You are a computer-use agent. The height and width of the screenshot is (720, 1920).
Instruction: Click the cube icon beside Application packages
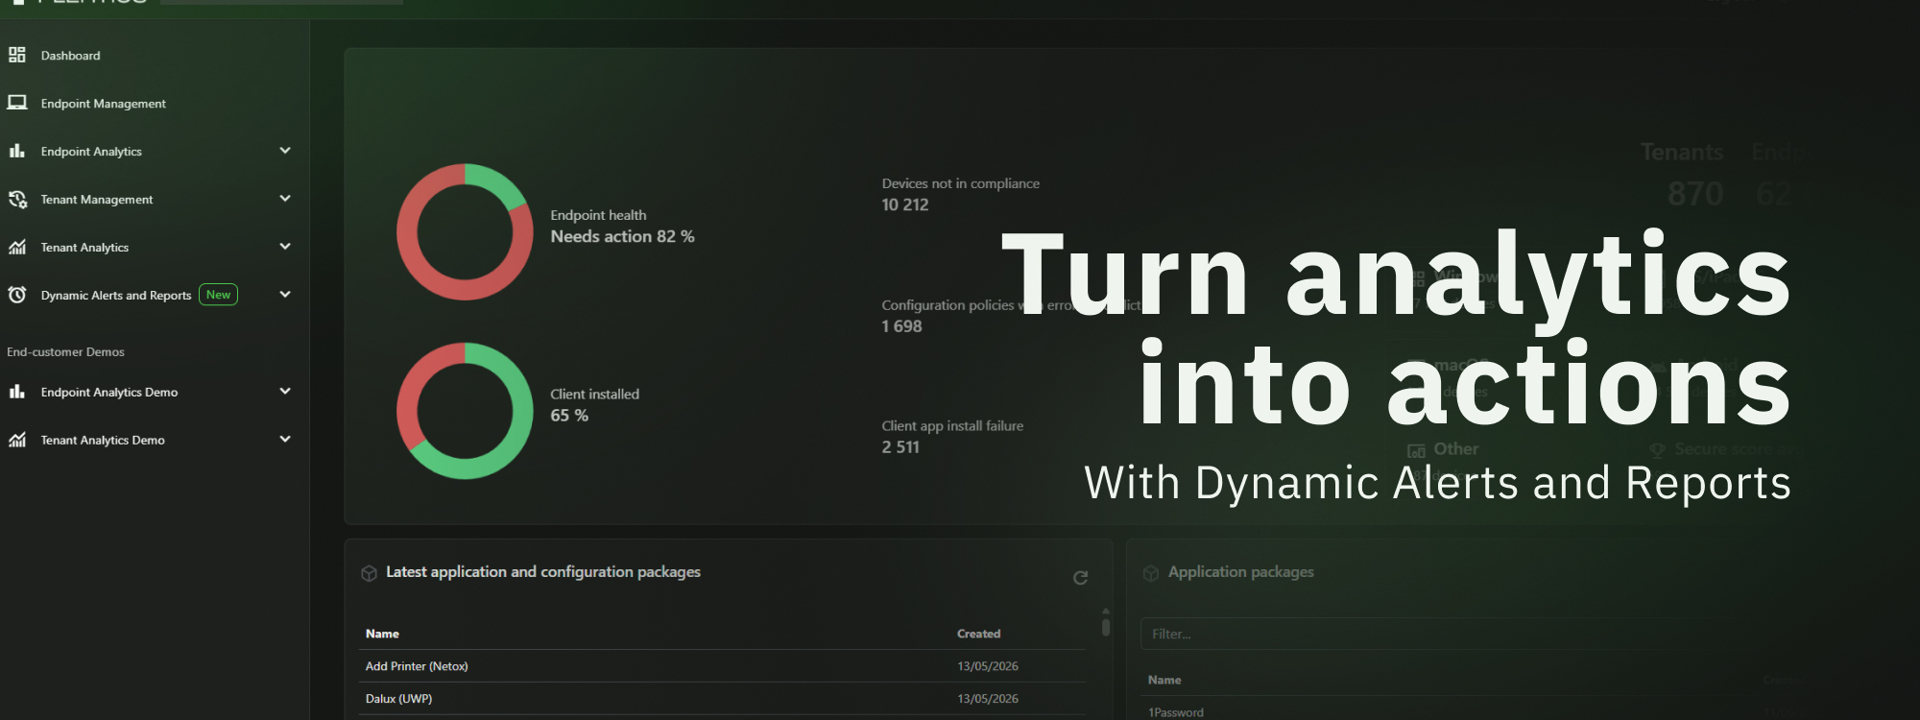(x=1151, y=573)
